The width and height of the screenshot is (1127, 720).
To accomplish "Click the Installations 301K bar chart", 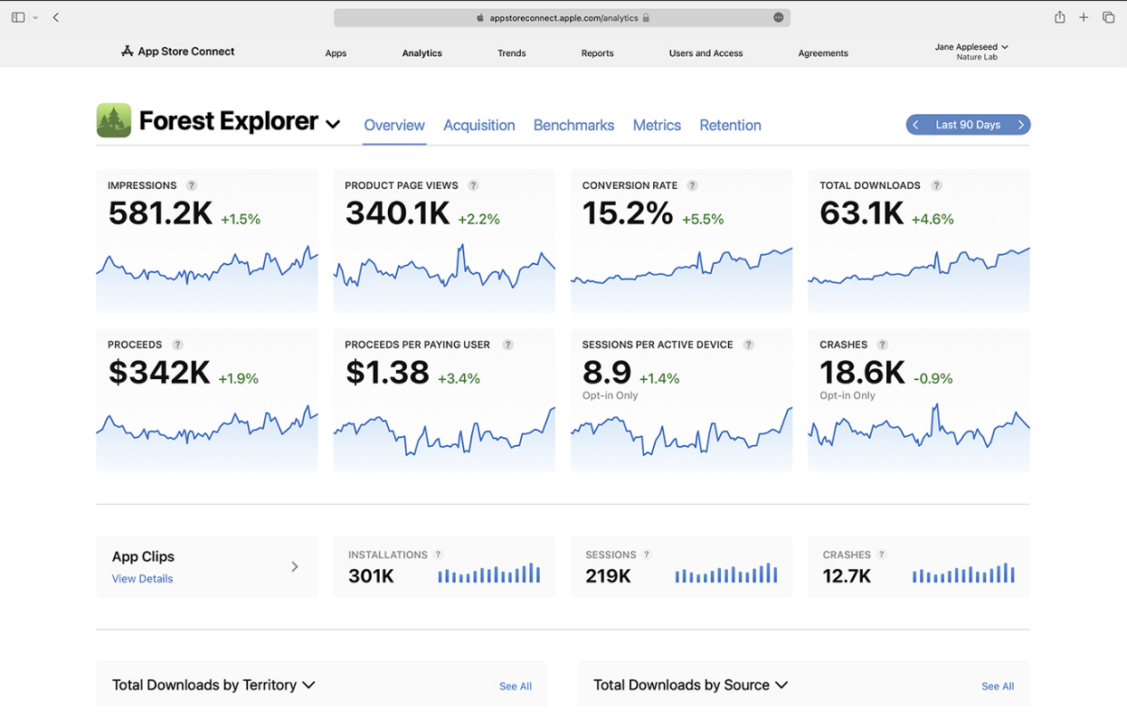I will pyautogui.click(x=489, y=573).
